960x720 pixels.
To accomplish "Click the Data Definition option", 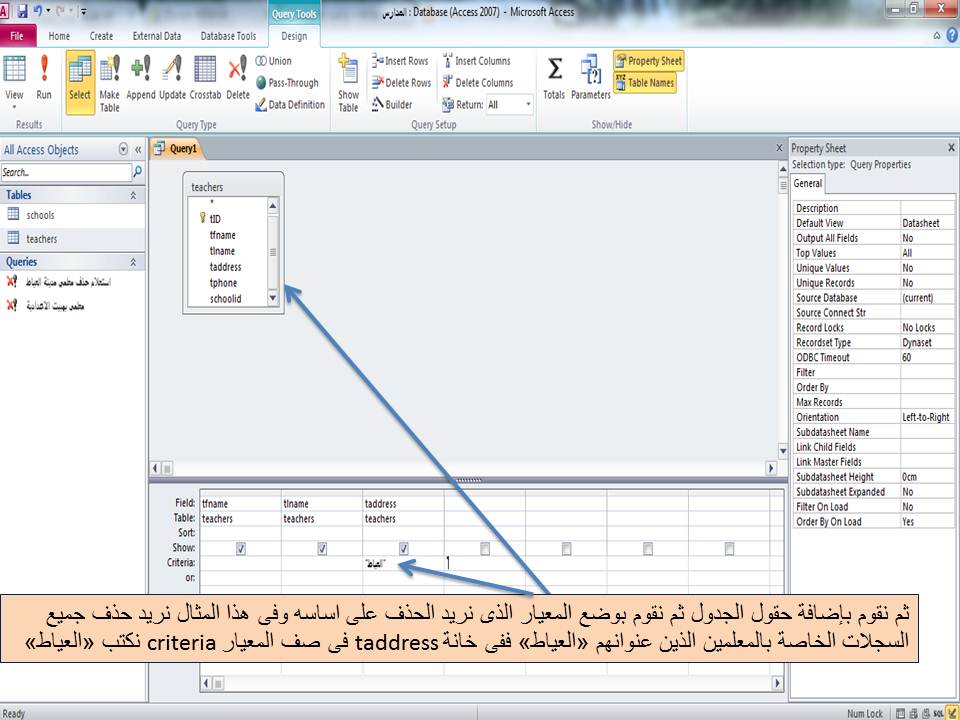I will coord(290,105).
